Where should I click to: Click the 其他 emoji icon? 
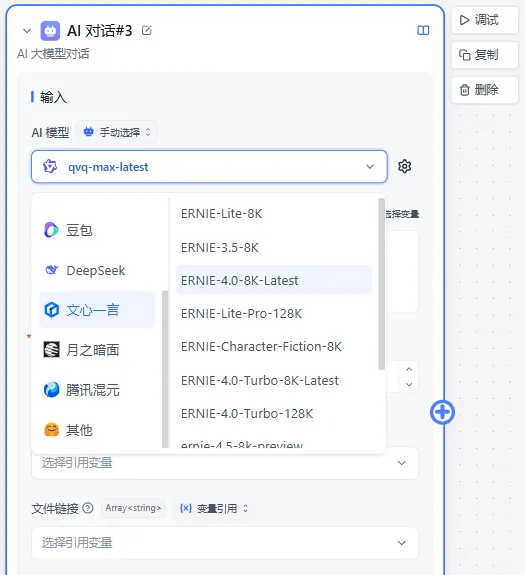tap(51, 430)
